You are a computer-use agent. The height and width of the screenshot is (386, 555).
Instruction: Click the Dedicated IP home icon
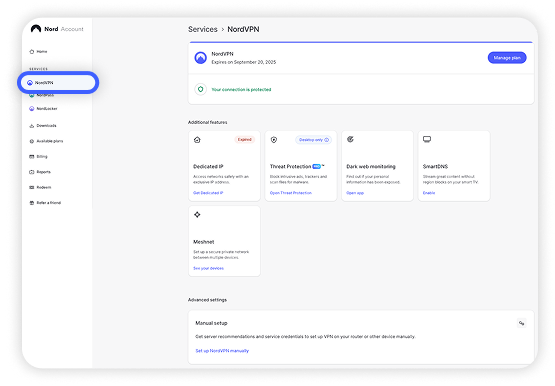[x=197, y=140]
